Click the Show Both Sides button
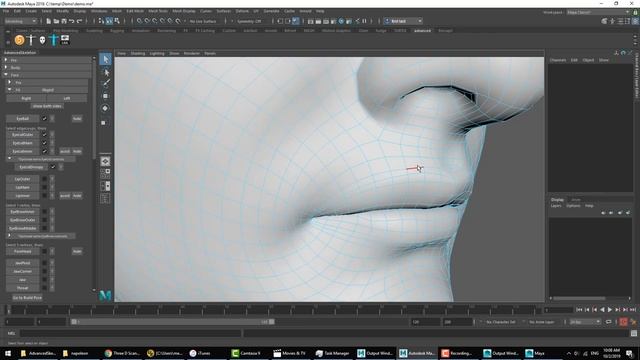The height and width of the screenshot is (360, 640). click(47, 106)
